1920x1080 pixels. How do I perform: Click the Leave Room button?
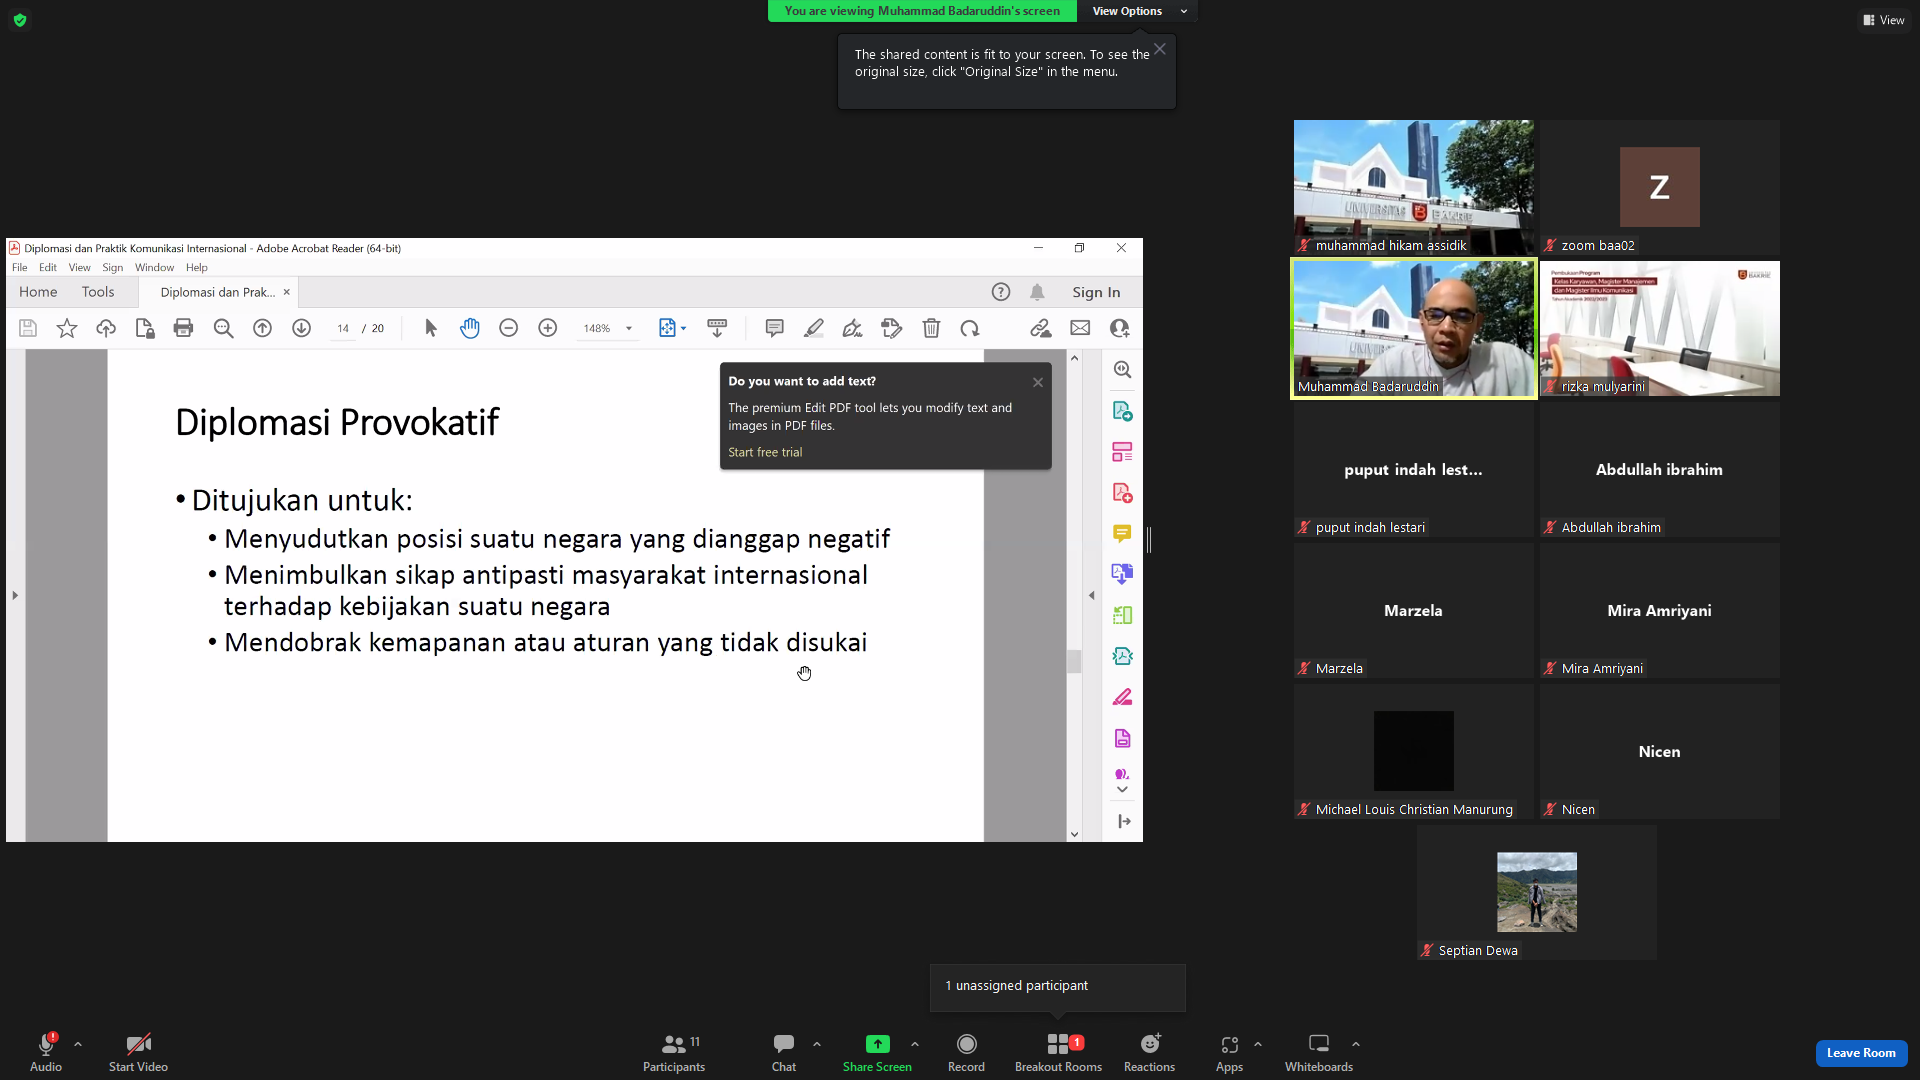(1861, 1053)
